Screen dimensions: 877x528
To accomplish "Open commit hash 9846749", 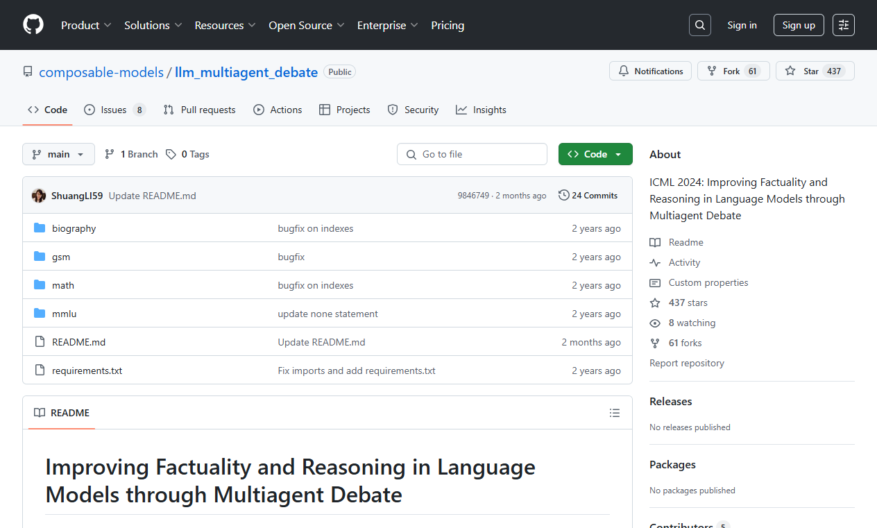I will [x=473, y=196].
